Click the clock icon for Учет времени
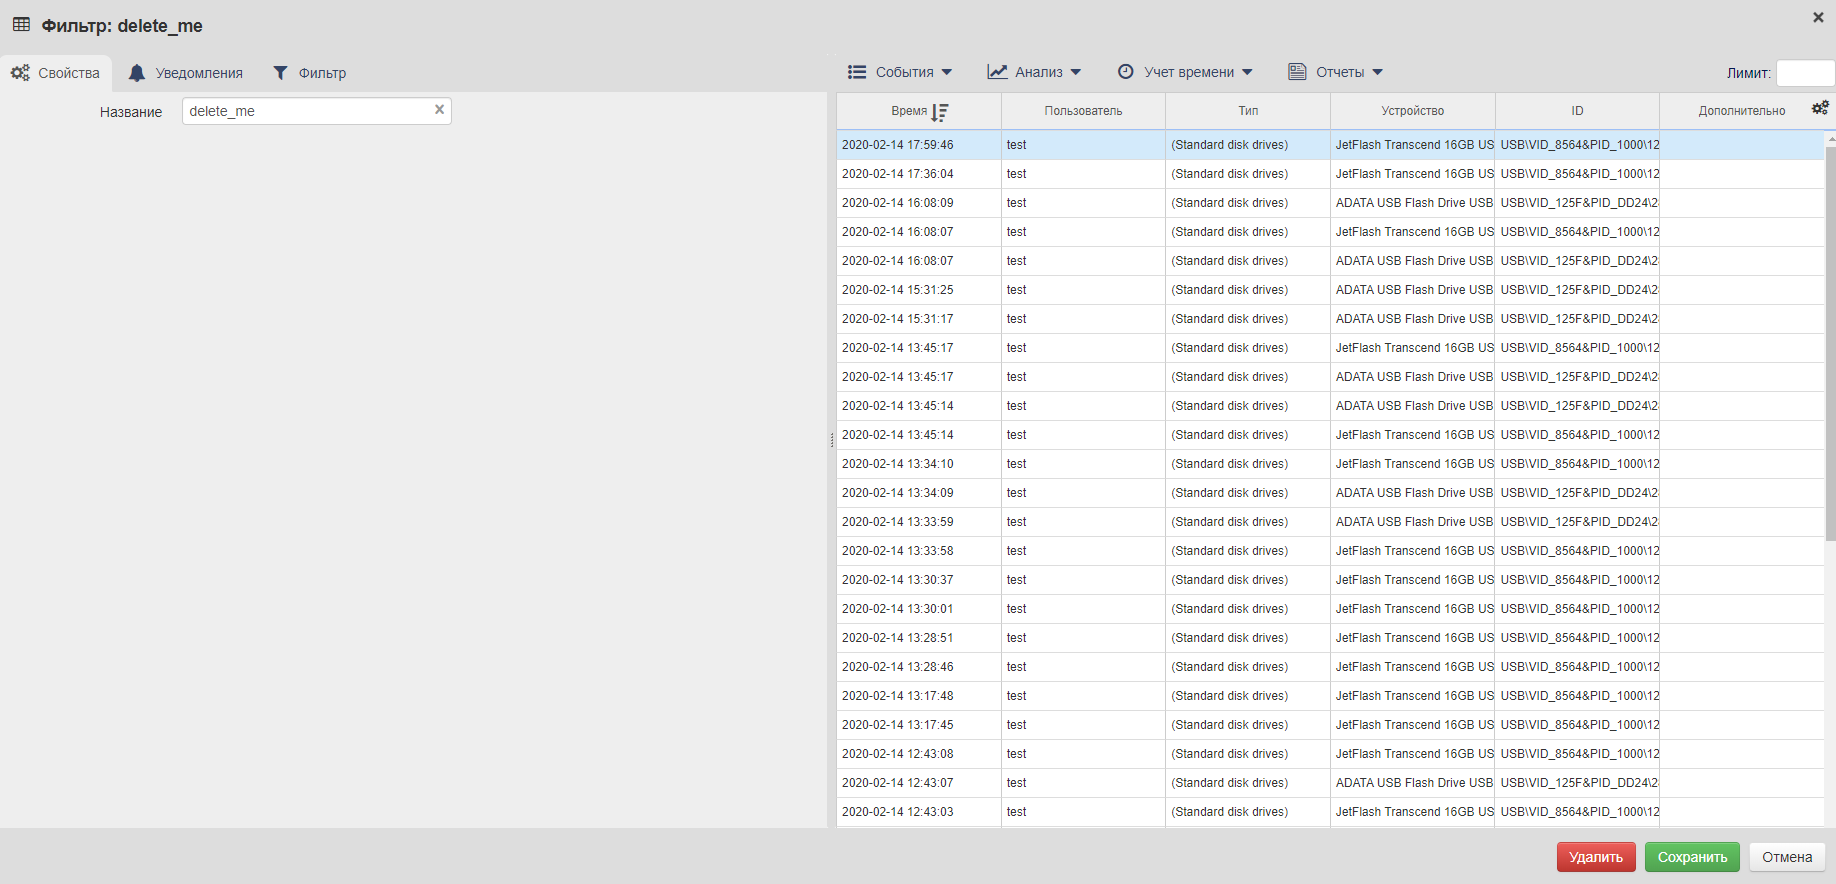 pyautogui.click(x=1126, y=72)
